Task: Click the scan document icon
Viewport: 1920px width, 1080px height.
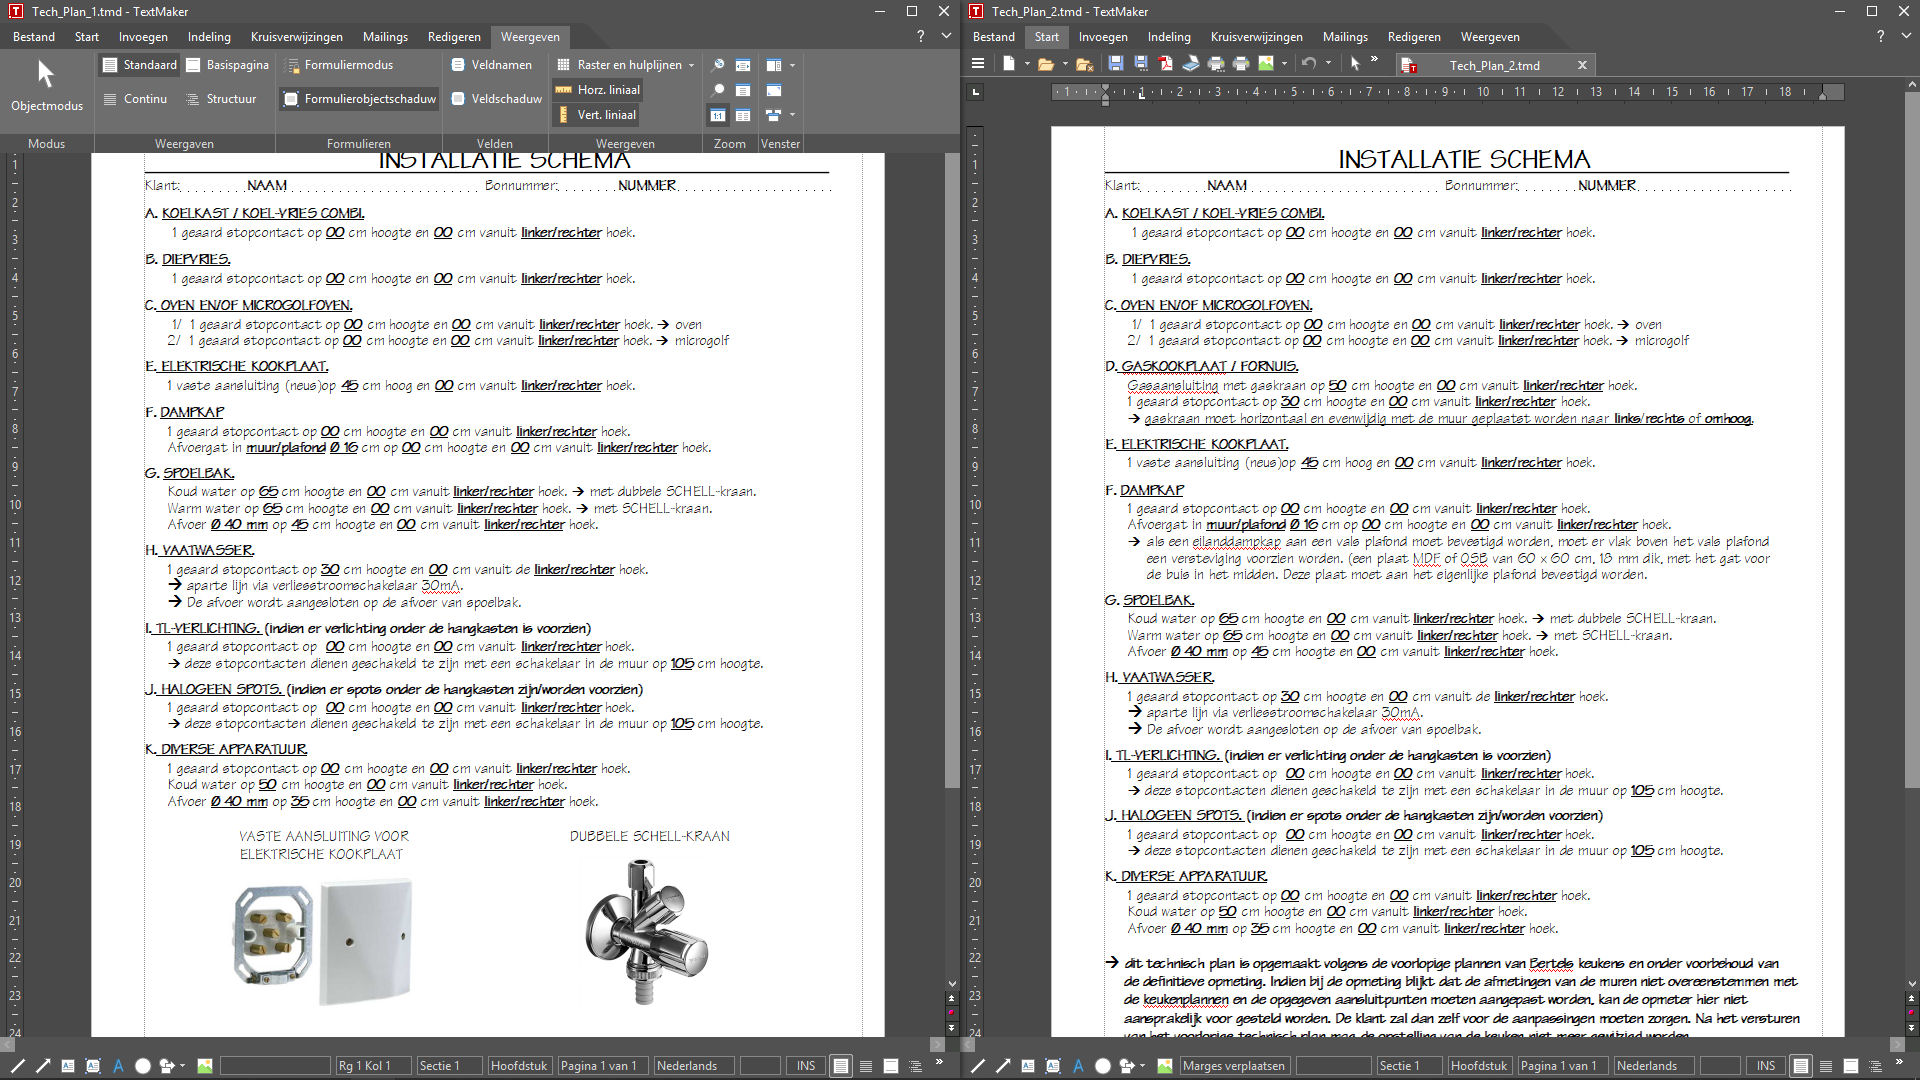Action: pos(1191,64)
